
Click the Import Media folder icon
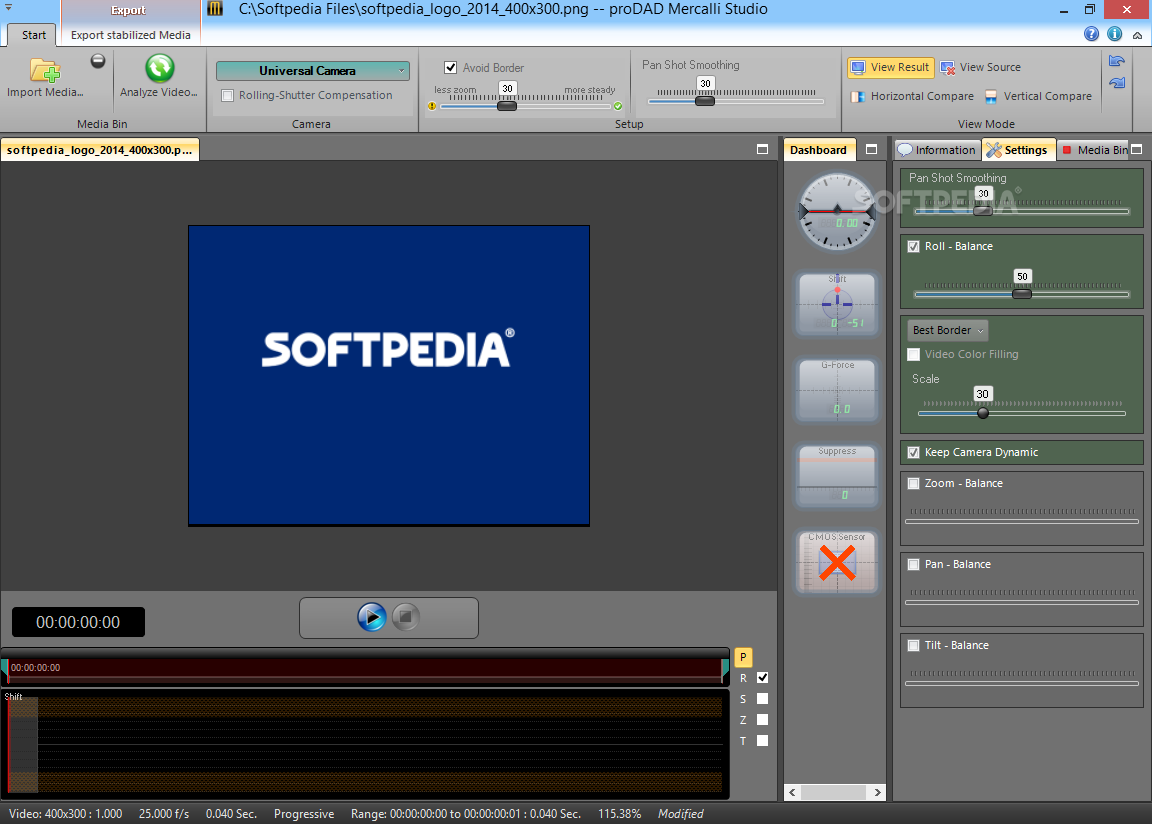[x=45, y=70]
